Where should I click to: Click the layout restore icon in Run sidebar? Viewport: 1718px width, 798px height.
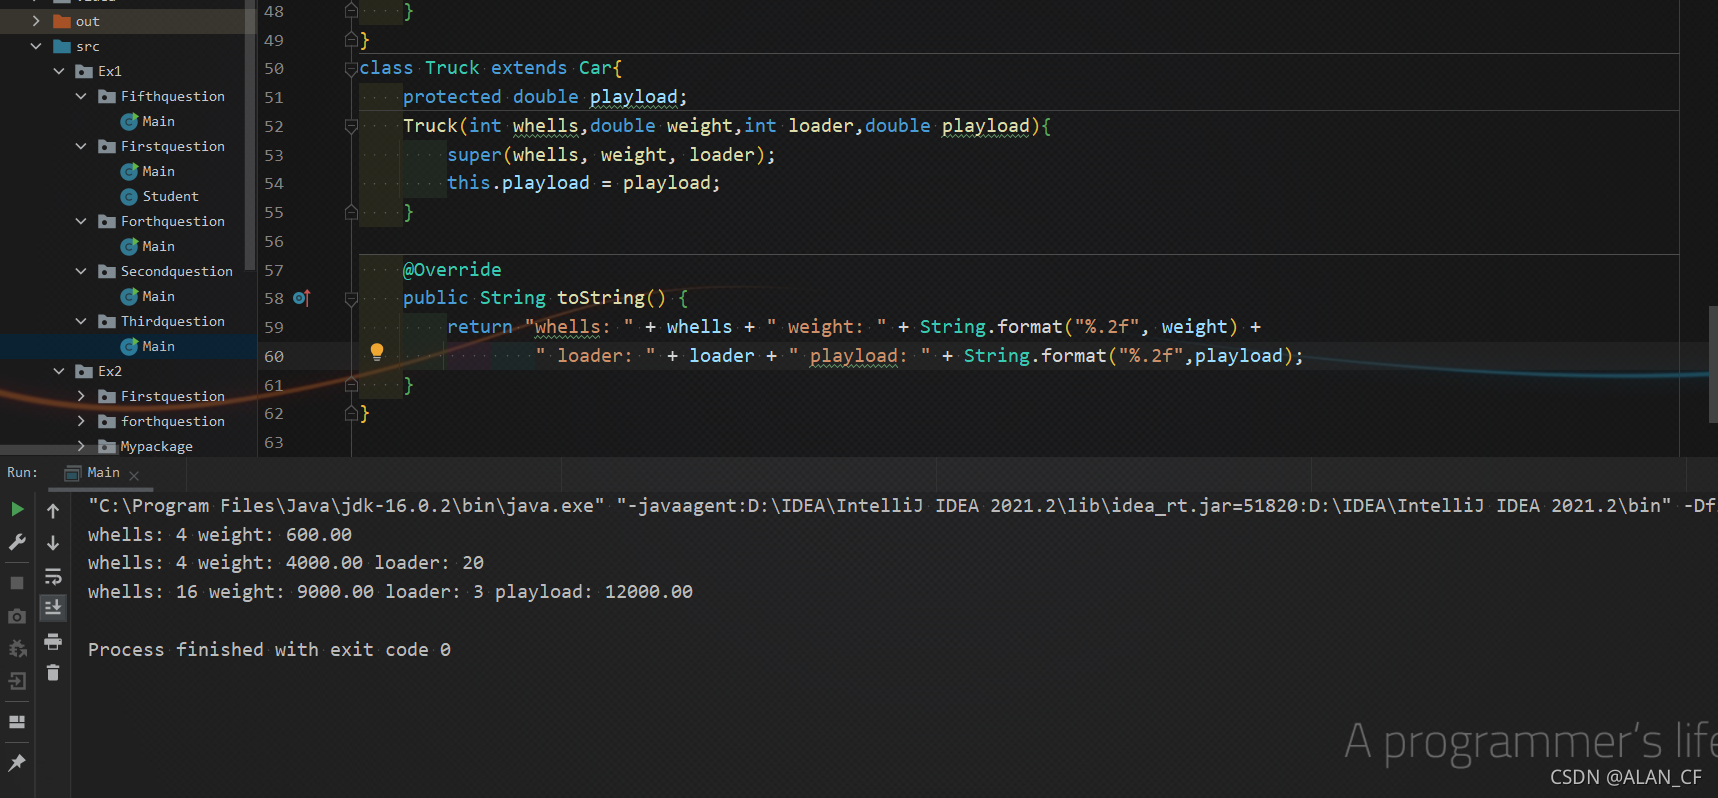[x=17, y=722]
